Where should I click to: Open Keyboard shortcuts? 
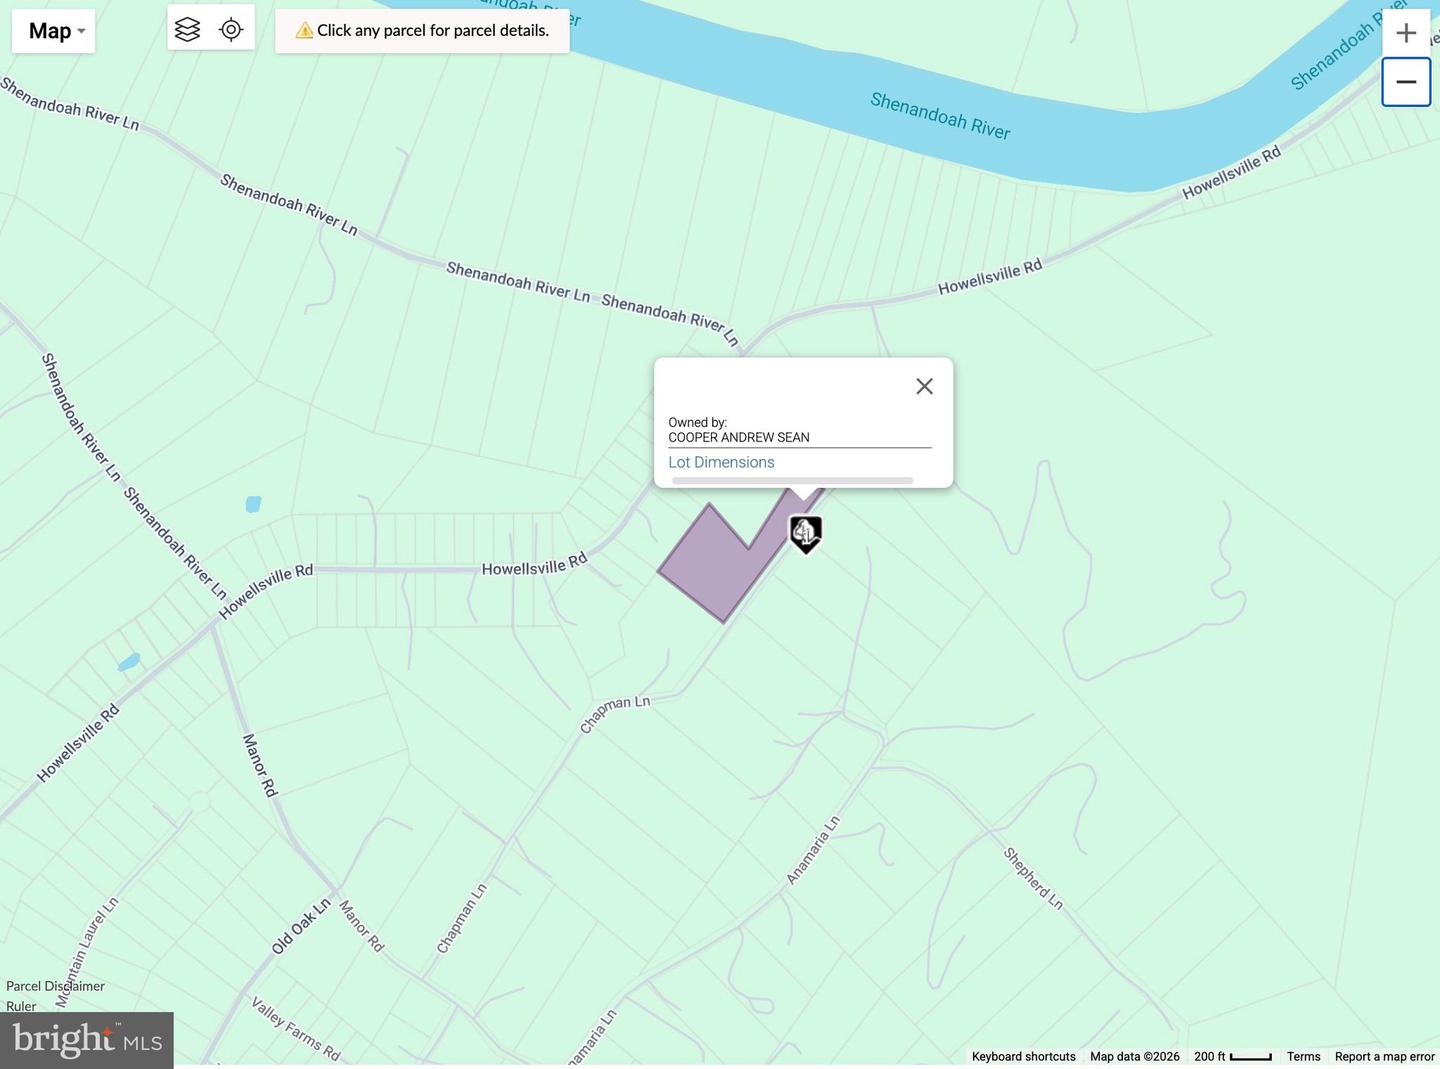tap(1023, 1056)
